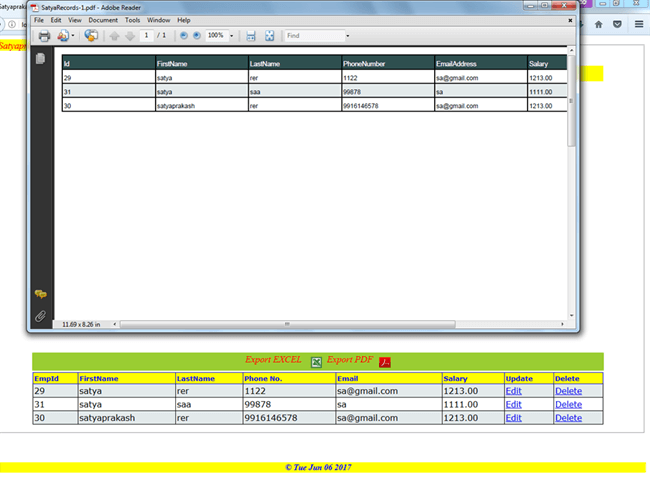Screen dimensions: 650x483
Task: Click scroll right arrow at PDF bottom
Action: (x=563, y=324)
